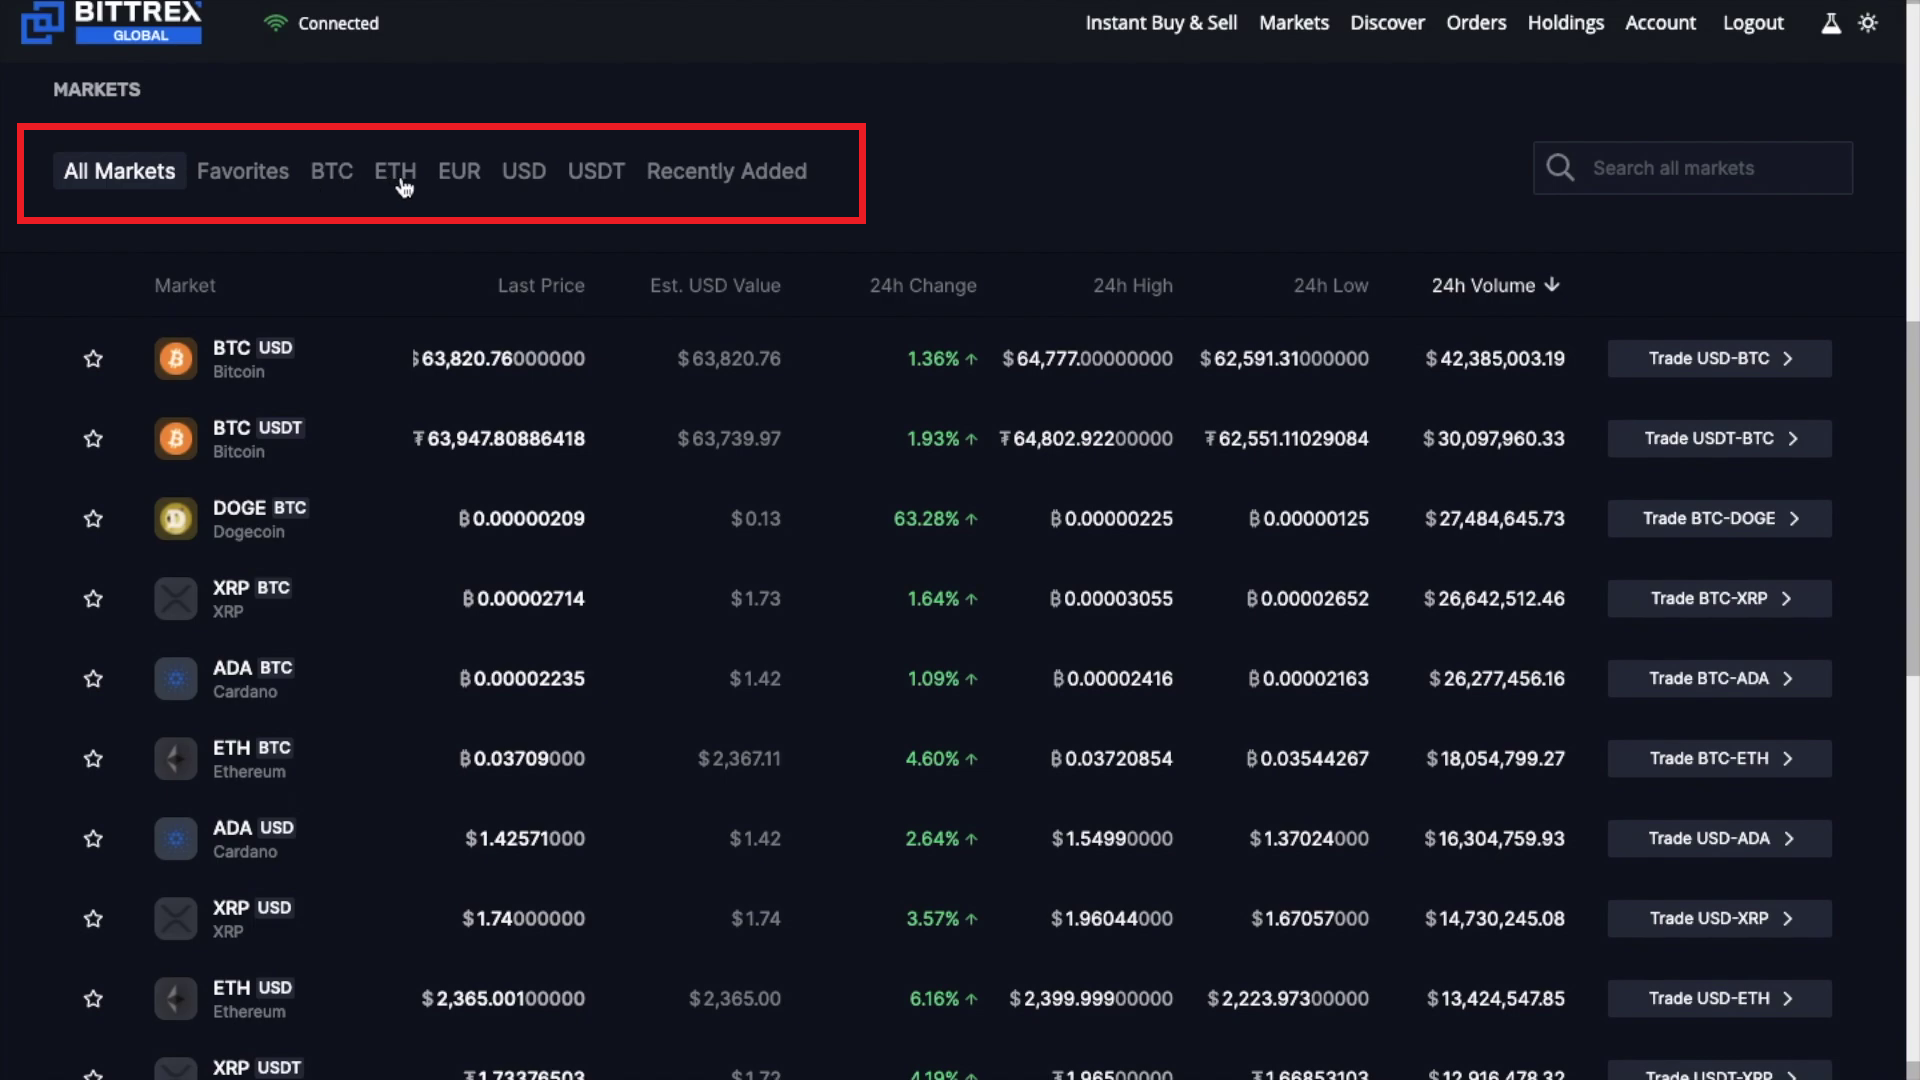Click the Cardano icon in ADA BTC row
Viewport: 1920px width, 1080px height.
(x=176, y=678)
